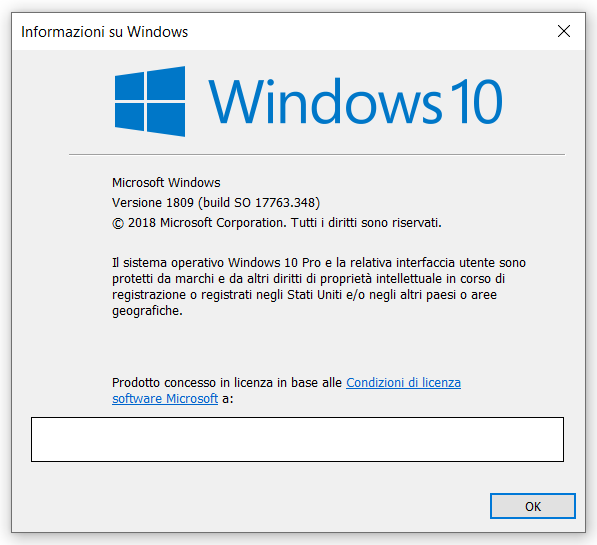Close the Informazioni su Windows dialog
The height and width of the screenshot is (545, 597).
point(563,31)
